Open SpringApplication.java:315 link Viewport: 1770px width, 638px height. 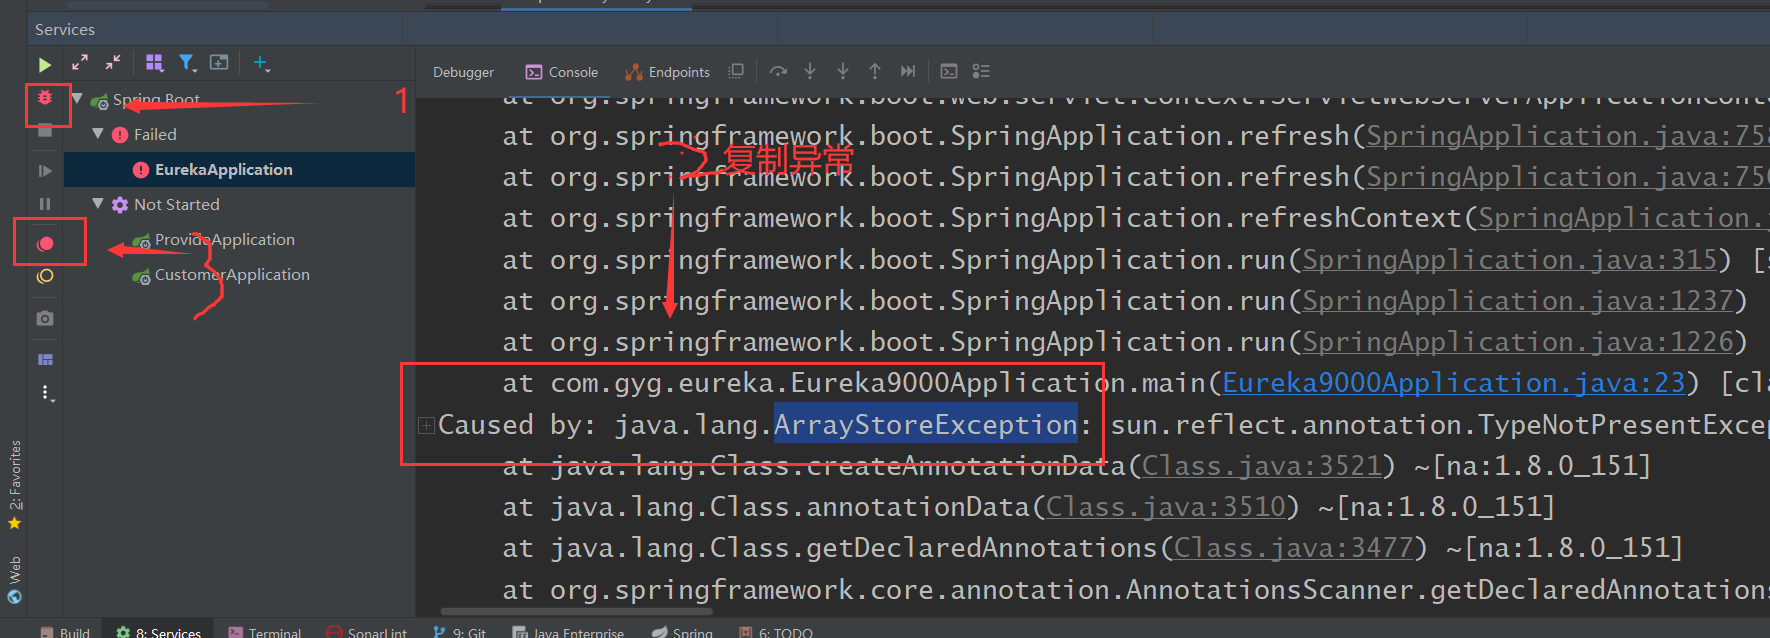(1509, 260)
